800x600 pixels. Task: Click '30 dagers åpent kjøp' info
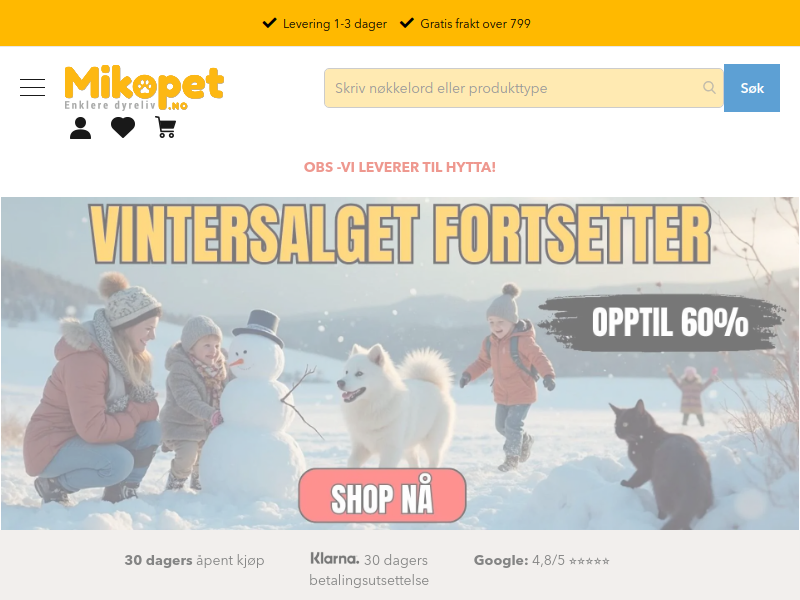tap(194, 560)
